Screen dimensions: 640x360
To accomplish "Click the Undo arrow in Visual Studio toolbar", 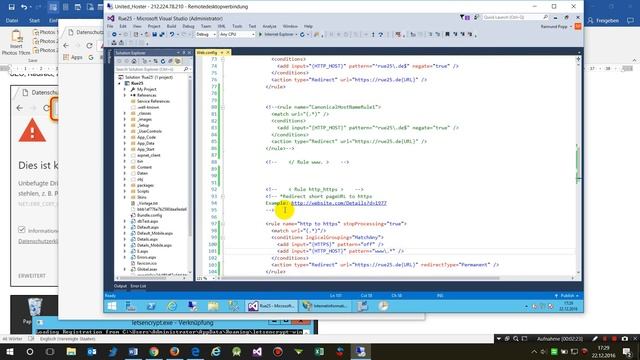I will click(172, 35).
